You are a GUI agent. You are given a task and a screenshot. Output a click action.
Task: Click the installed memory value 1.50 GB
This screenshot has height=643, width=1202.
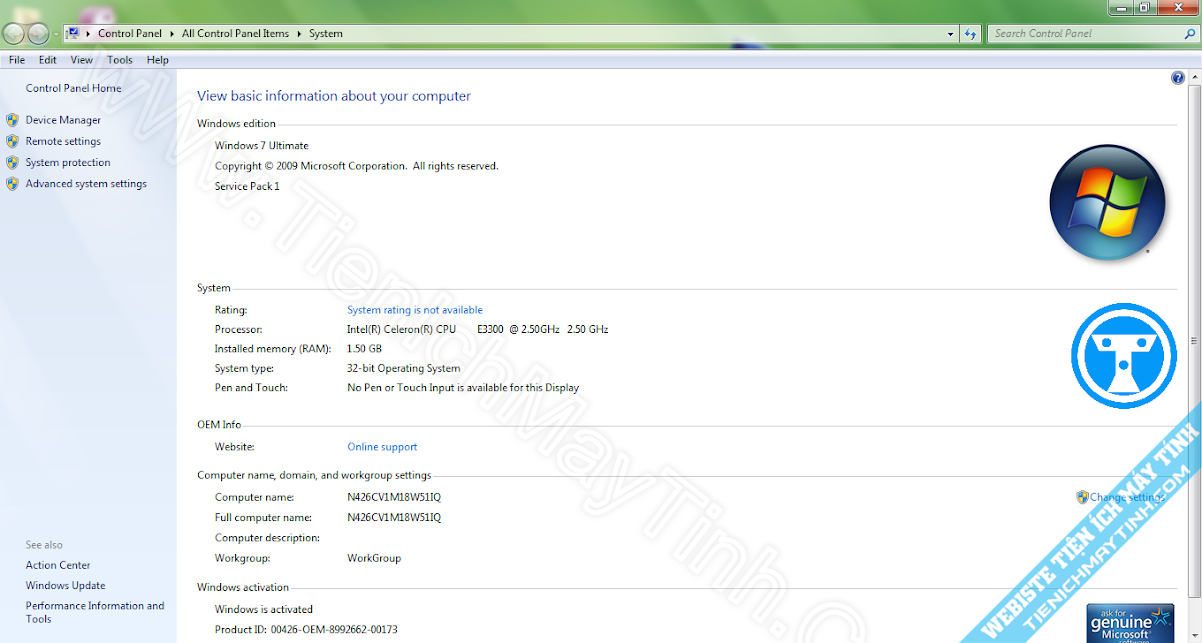pos(364,349)
